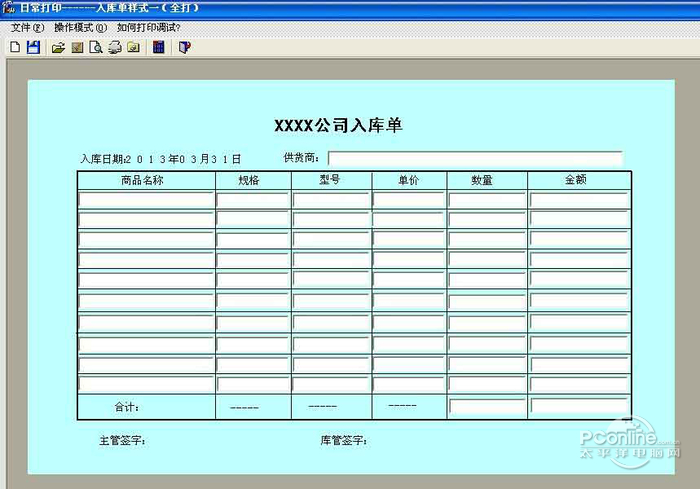The height and width of the screenshot is (489, 700).
Task: Click the 供货商 input field
Action: pos(475,158)
